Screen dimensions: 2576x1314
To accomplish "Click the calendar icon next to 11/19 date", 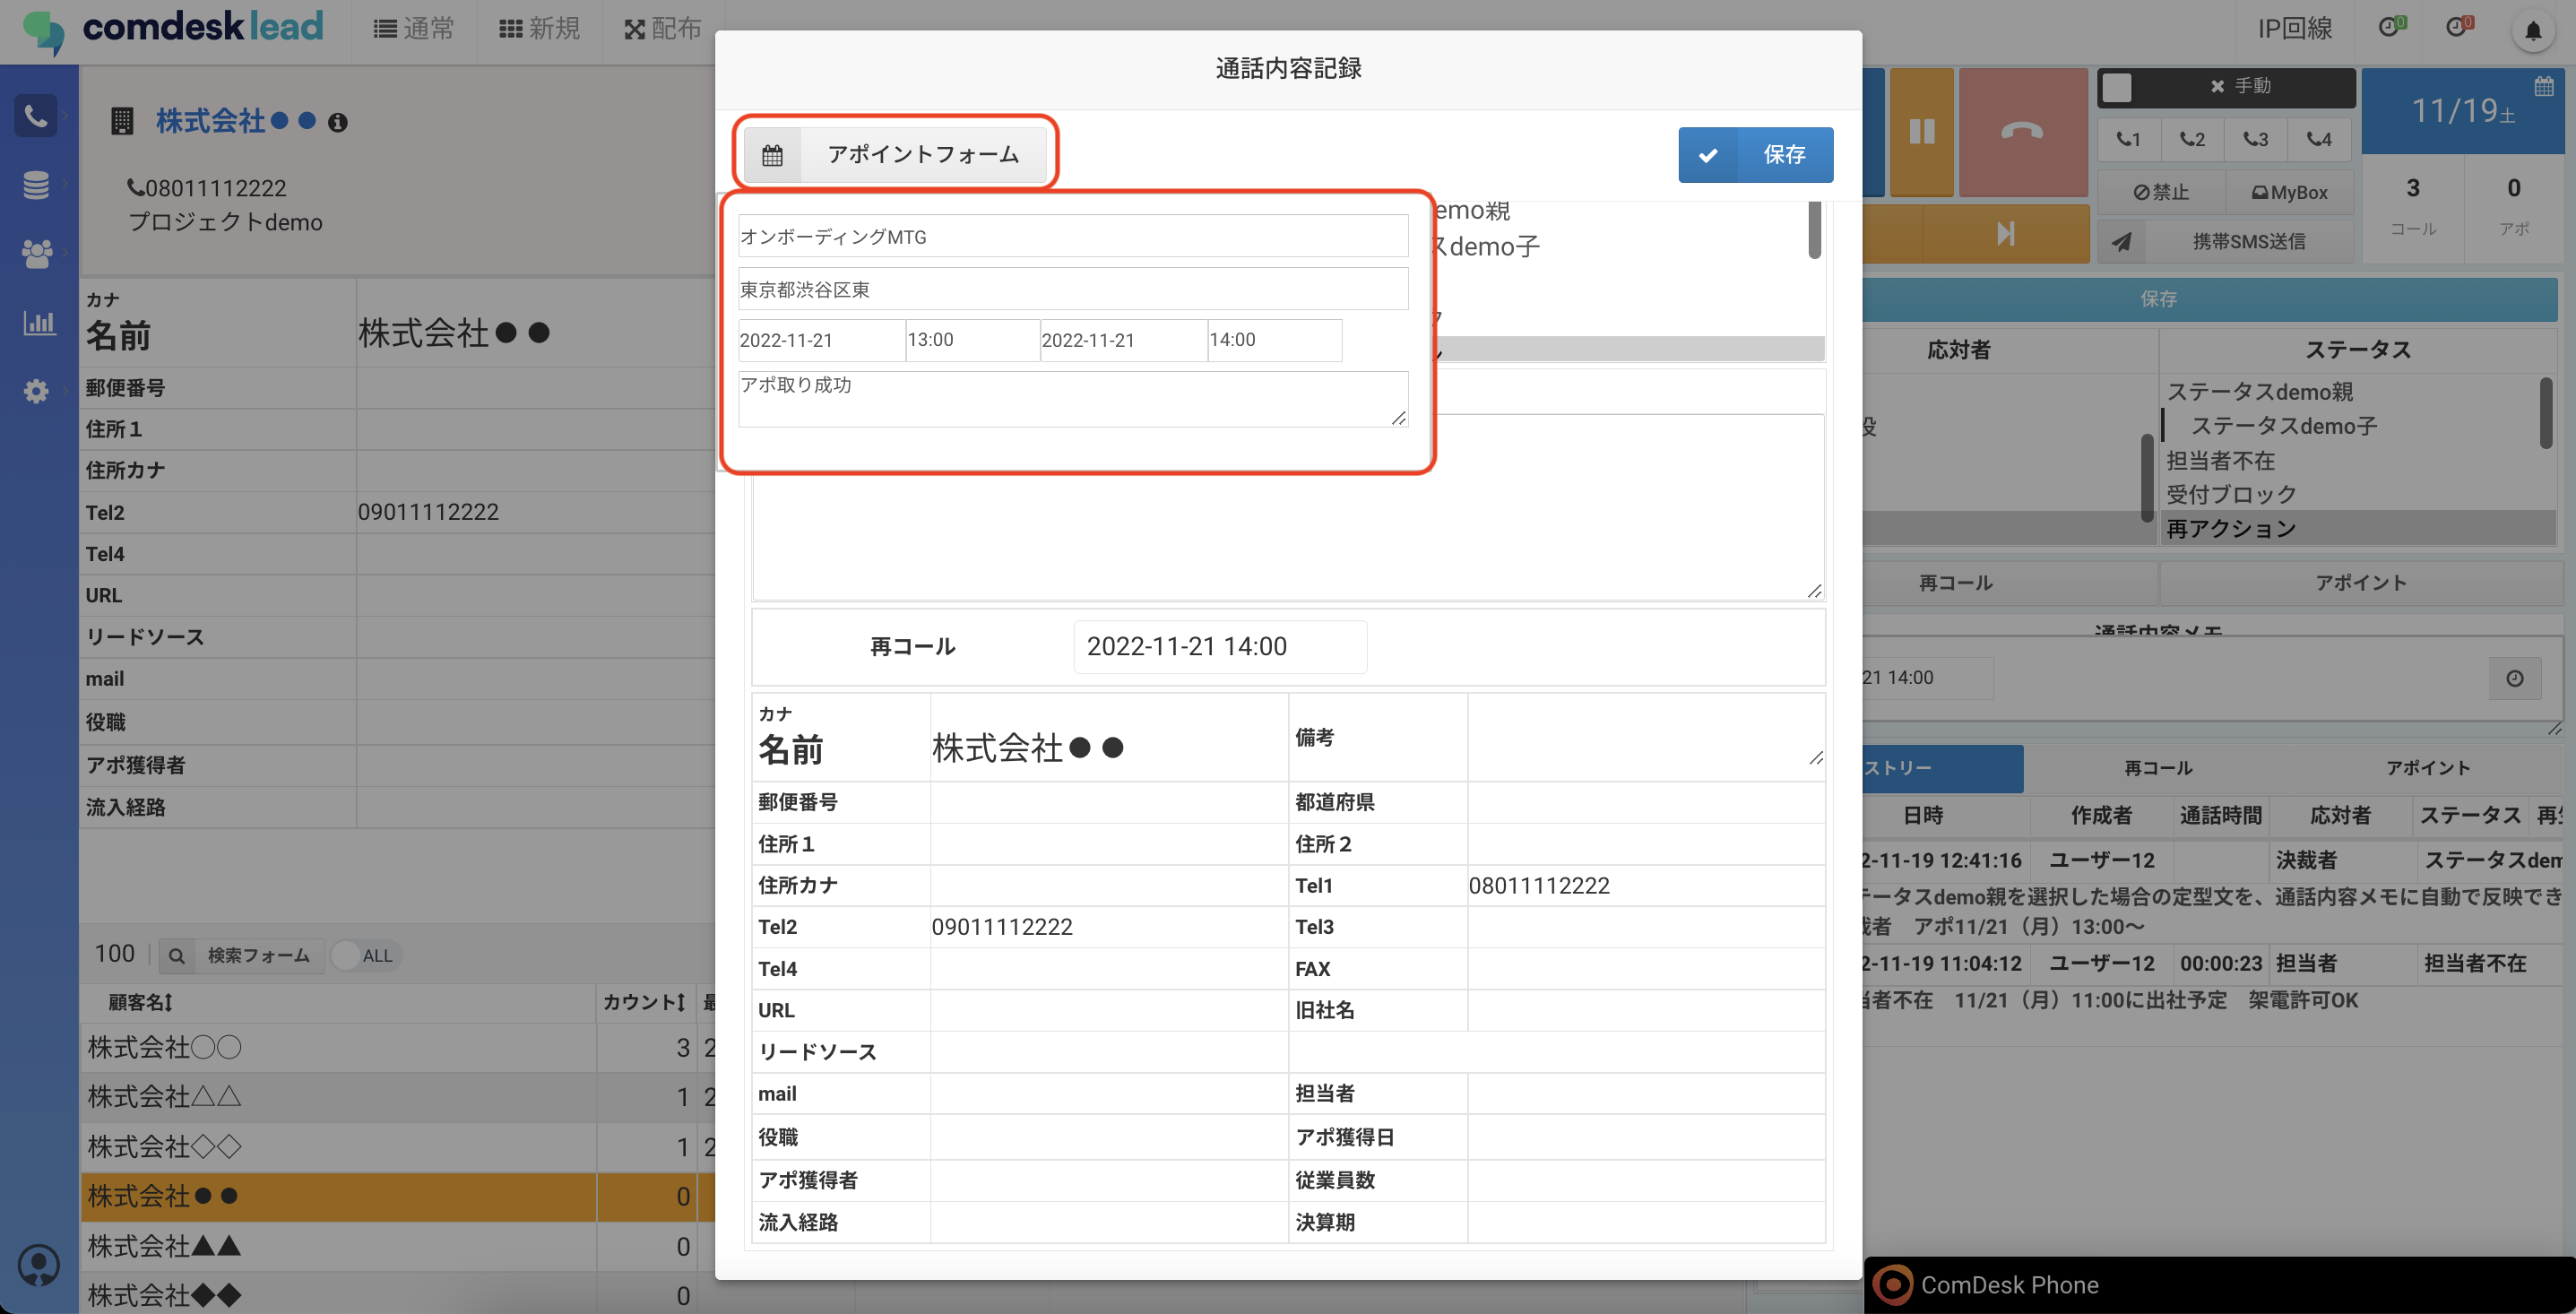I will 2544,87.
